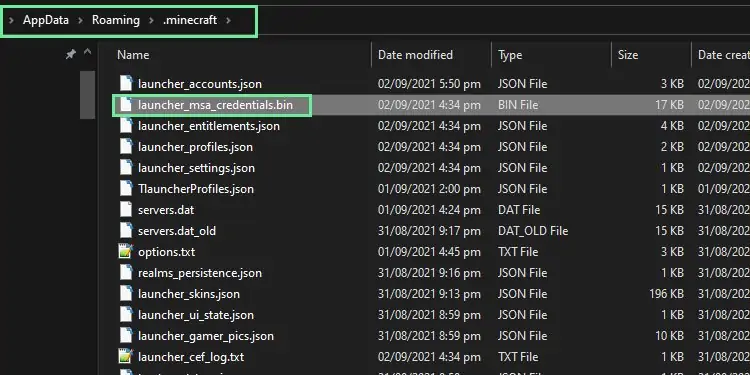The height and width of the screenshot is (375, 750).
Task: Select launcher_profiles.json file name
Action: [195, 147]
